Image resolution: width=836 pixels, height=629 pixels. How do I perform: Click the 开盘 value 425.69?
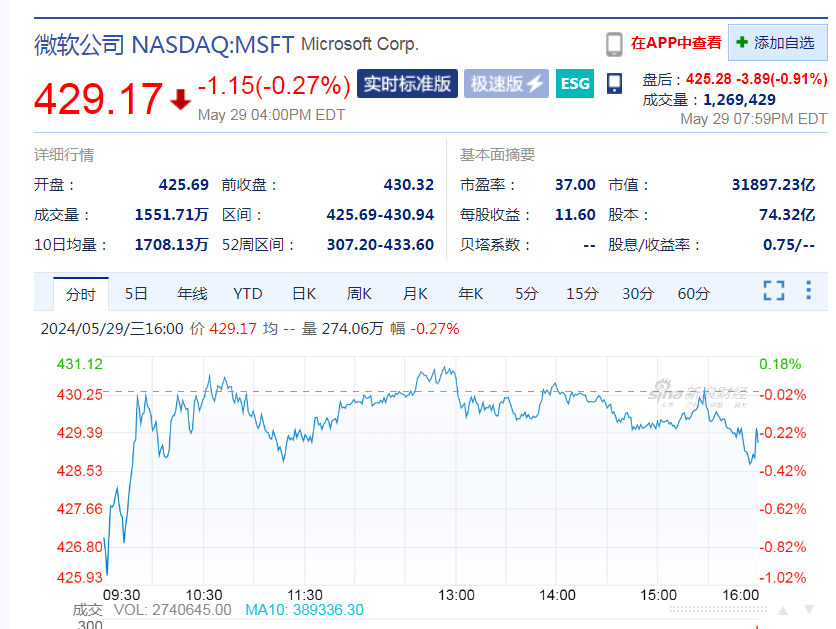click(x=183, y=185)
